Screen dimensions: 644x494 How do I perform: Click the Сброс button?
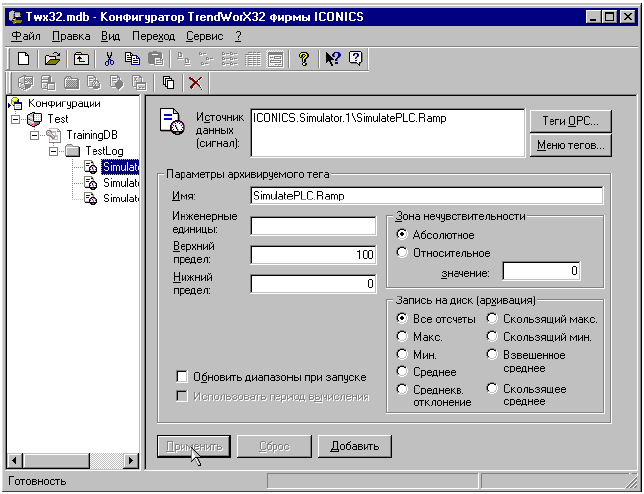click(274, 446)
